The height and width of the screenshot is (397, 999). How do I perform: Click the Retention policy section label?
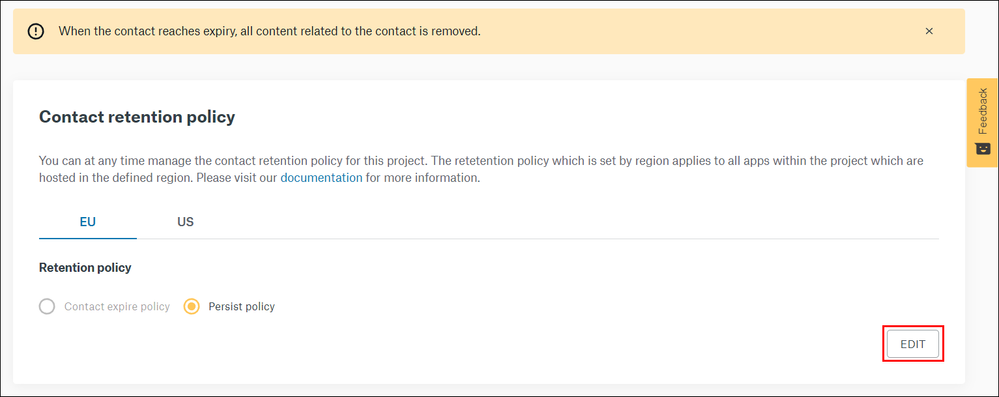tap(85, 268)
